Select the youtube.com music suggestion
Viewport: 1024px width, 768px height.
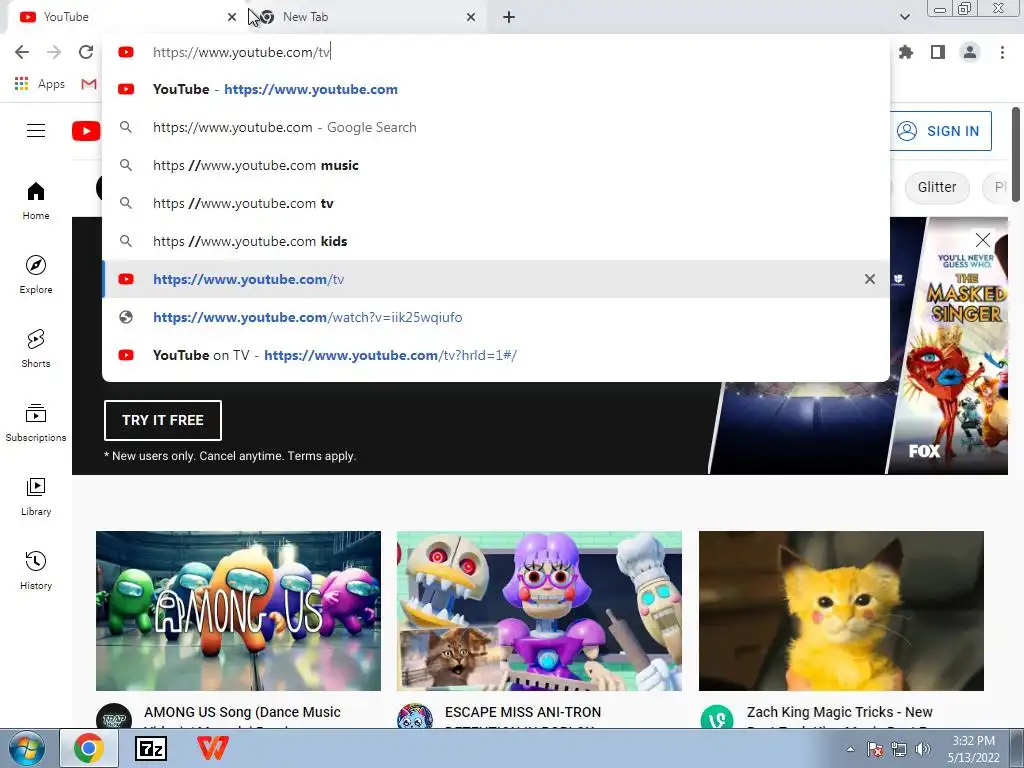click(x=496, y=165)
